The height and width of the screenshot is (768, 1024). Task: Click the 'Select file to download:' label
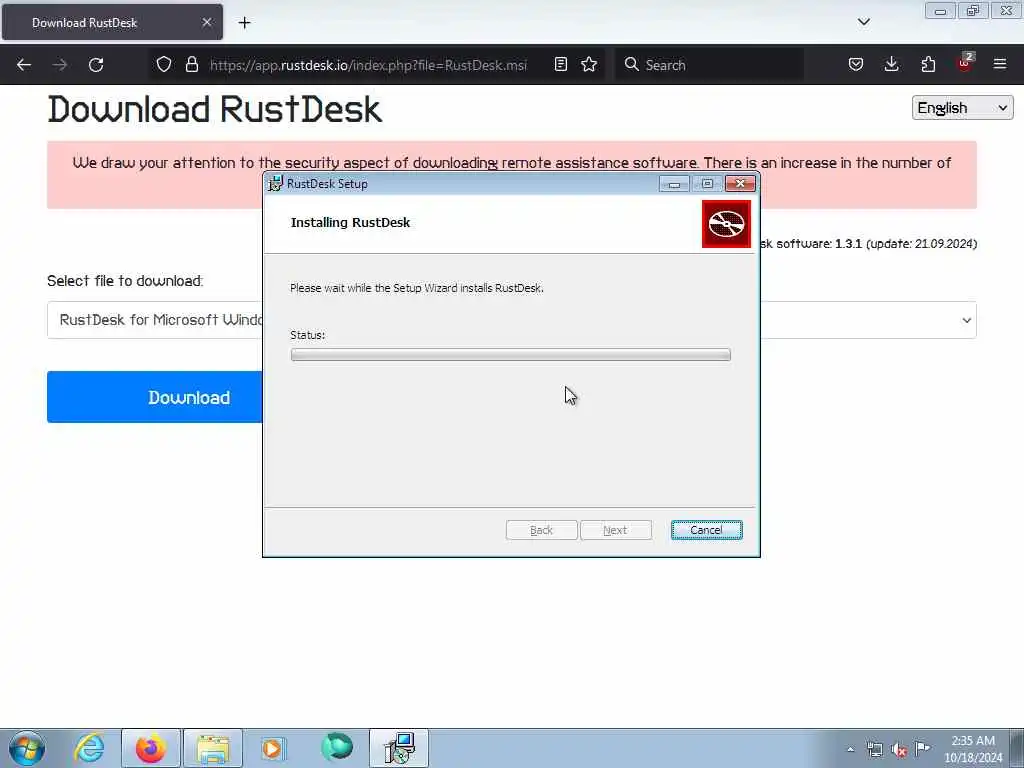click(x=125, y=281)
